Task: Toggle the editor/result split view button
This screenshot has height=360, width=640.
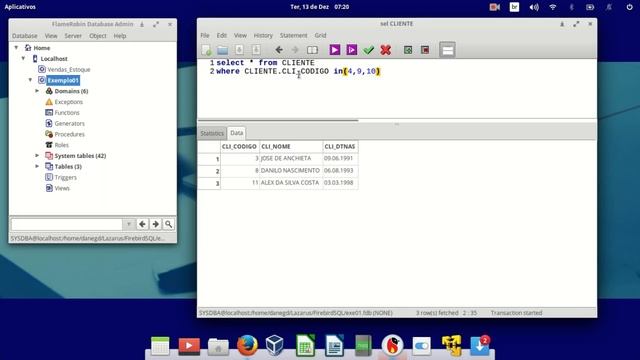Action: pyautogui.click(x=447, y=50)
